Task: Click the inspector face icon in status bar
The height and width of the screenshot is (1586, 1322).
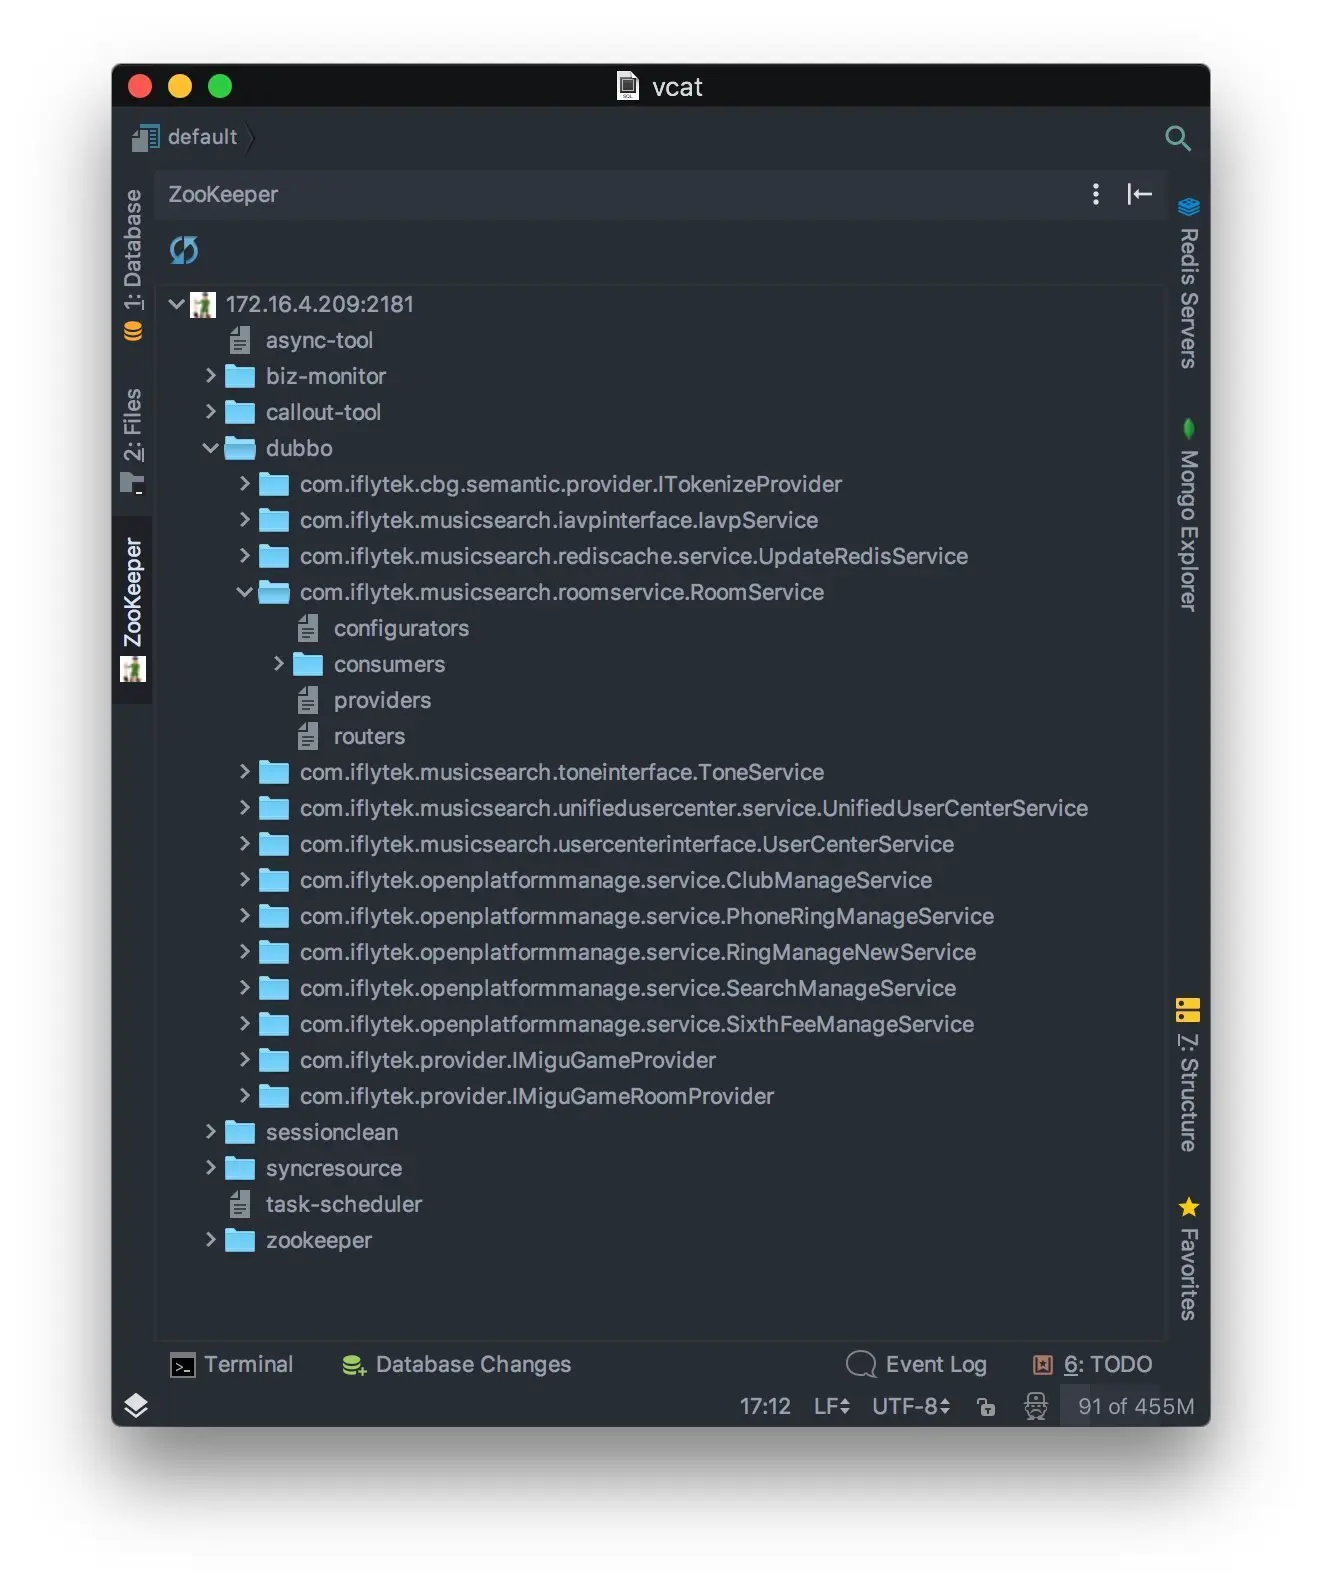Action: (1036, 1406)
